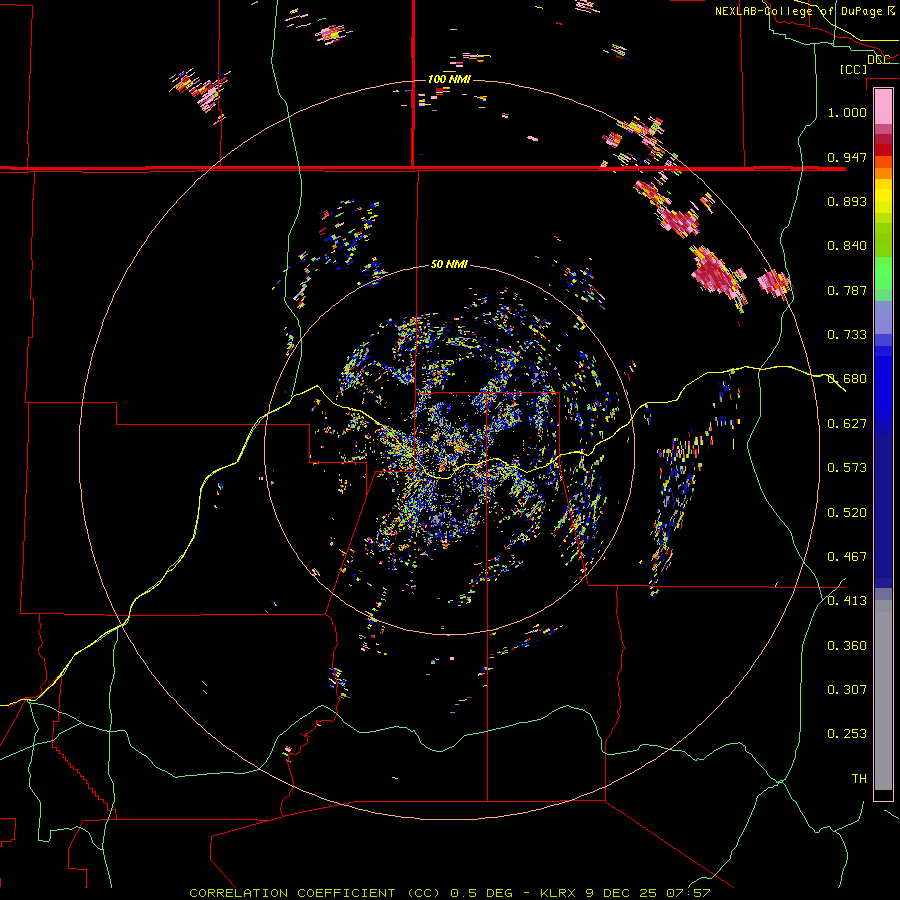Select the 0.573 scale value
The image size is (900, 900).
pyautogui.click(x=847, y=468)
